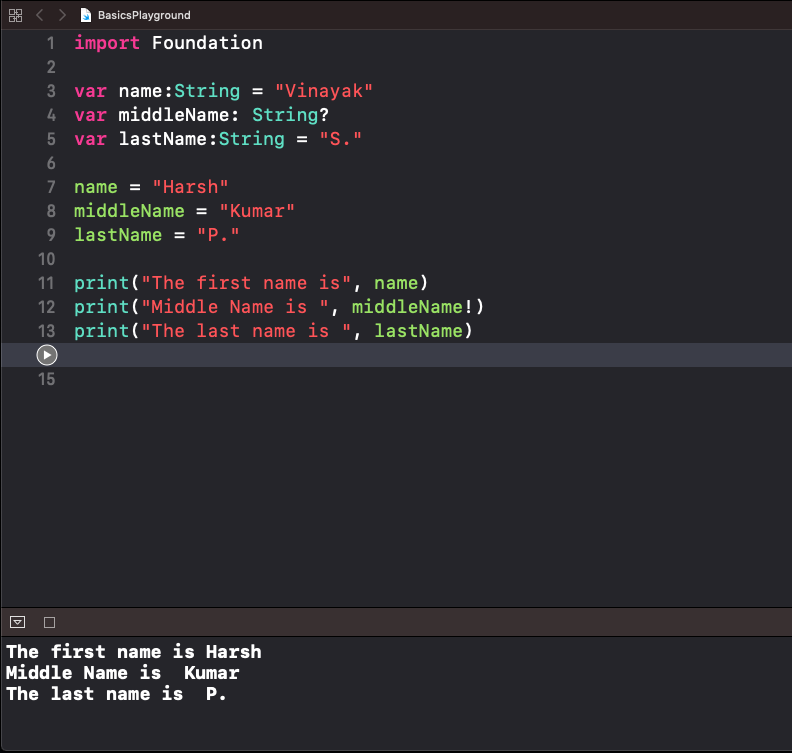Click line number 15 in the gutter
792x753 pixels.
click(45, 379)
